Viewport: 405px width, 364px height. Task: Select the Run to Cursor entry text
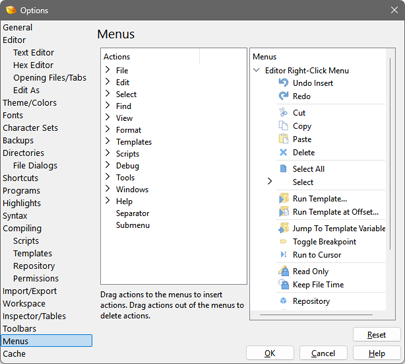[317, 255]
